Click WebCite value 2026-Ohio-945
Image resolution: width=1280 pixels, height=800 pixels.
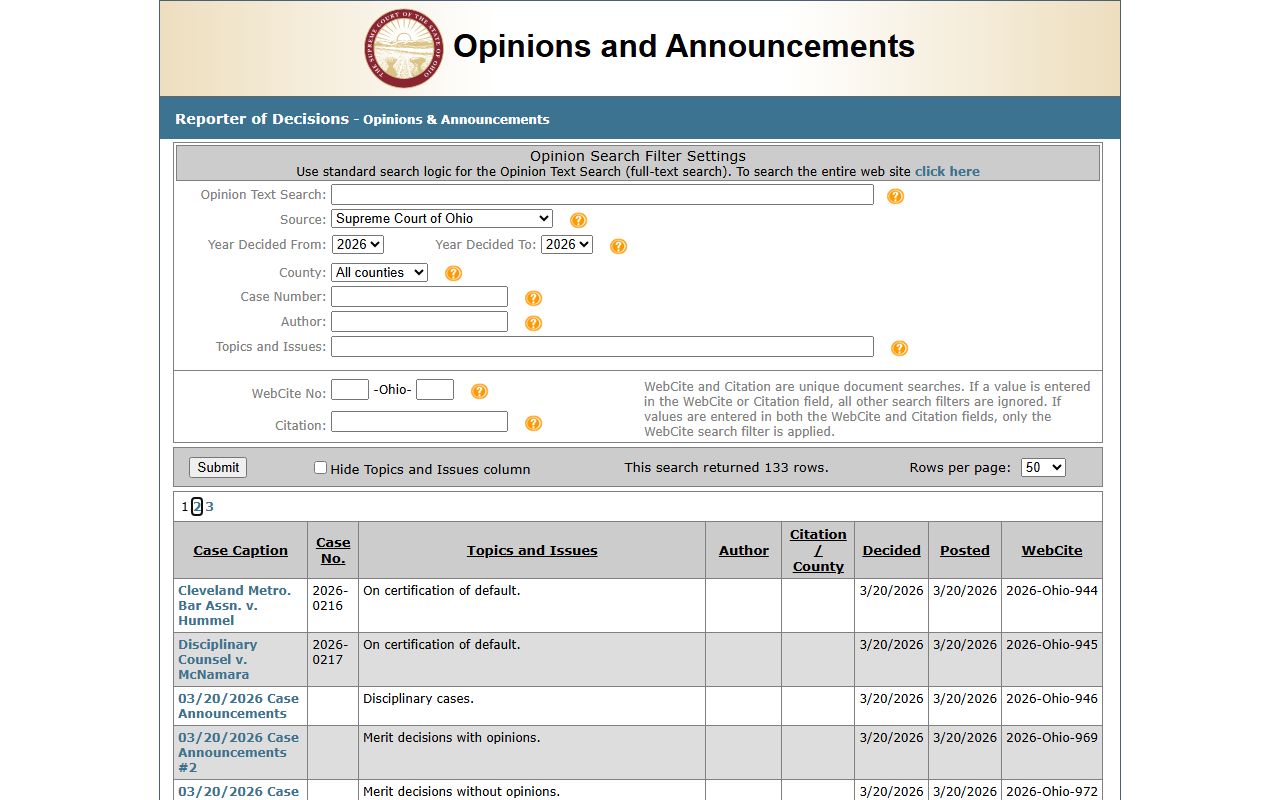[1052, 644]
